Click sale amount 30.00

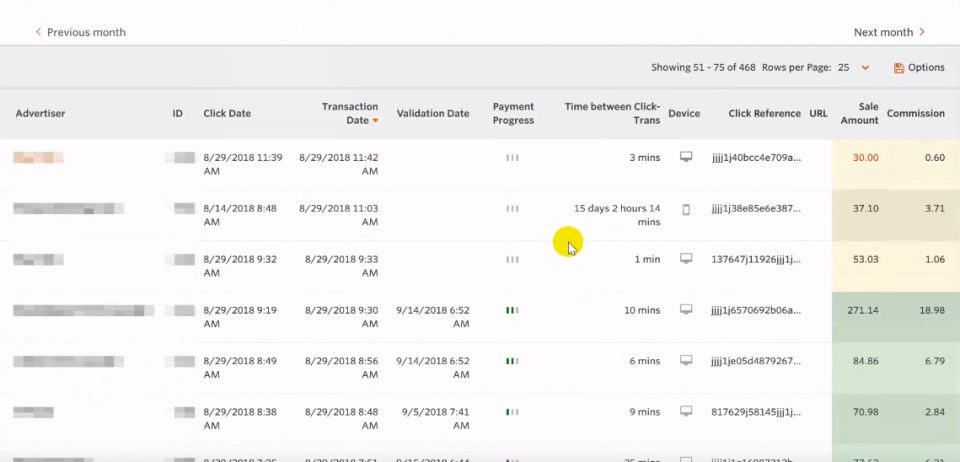[866, 158]
